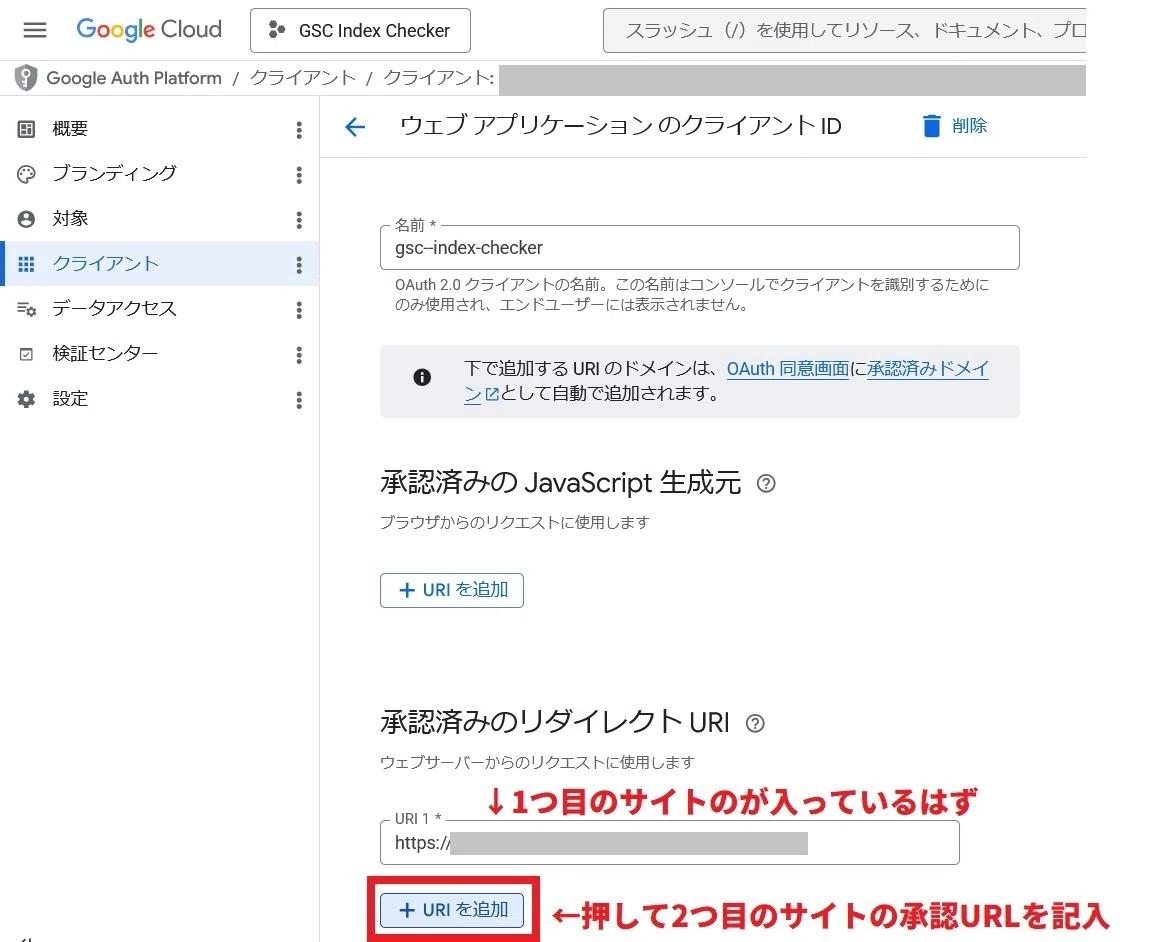Open more options for 概要
The height and width of the screenshot is (942, 1163).
click(299, 130)
